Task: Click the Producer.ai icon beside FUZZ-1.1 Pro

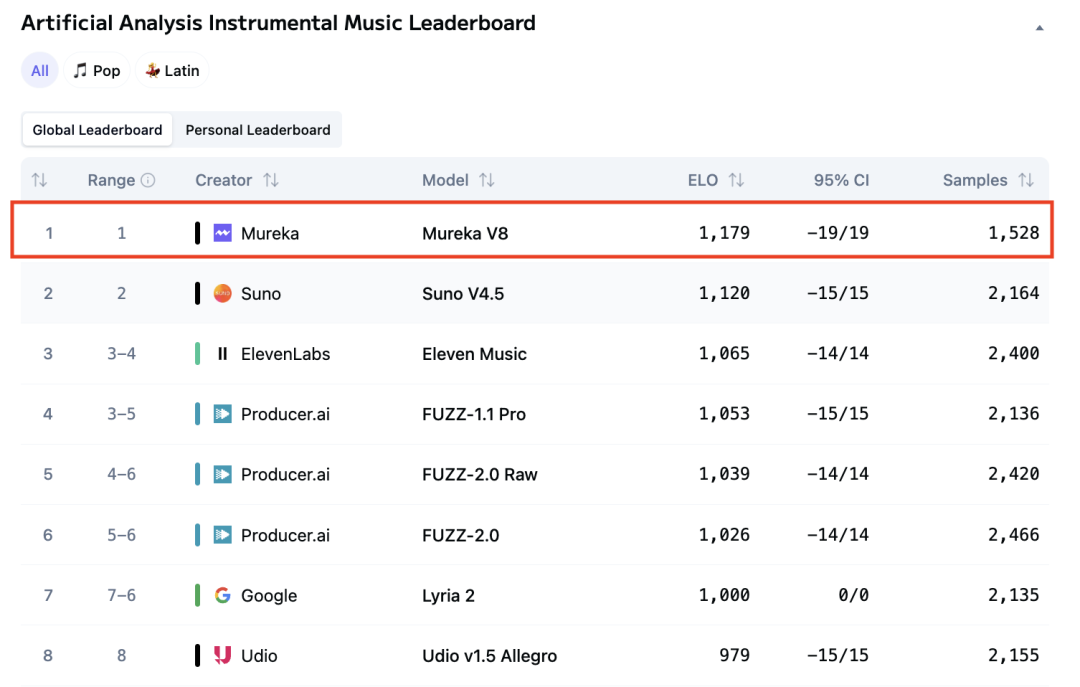Action: (x=222, y=414)
